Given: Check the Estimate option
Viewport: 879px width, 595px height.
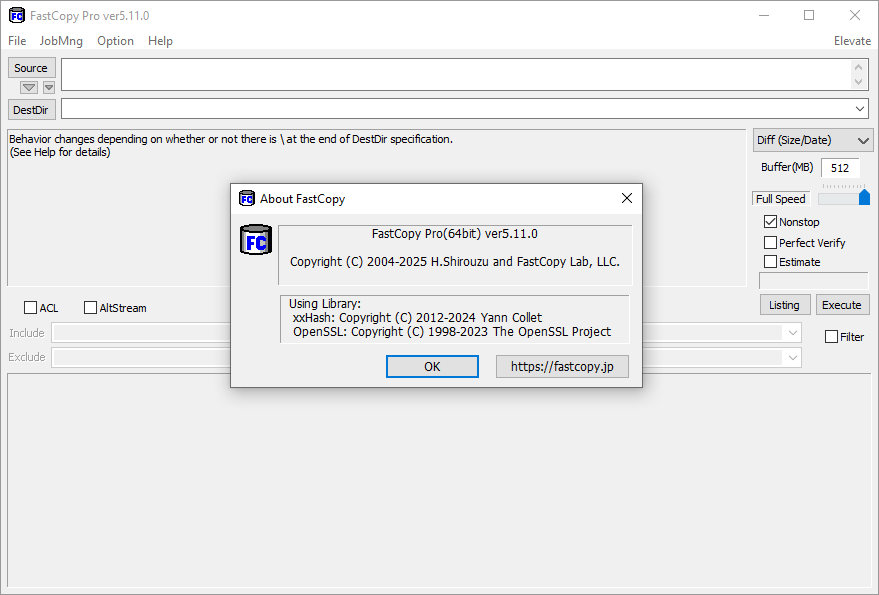Looking at the screenshot, I should click(770, 262).
